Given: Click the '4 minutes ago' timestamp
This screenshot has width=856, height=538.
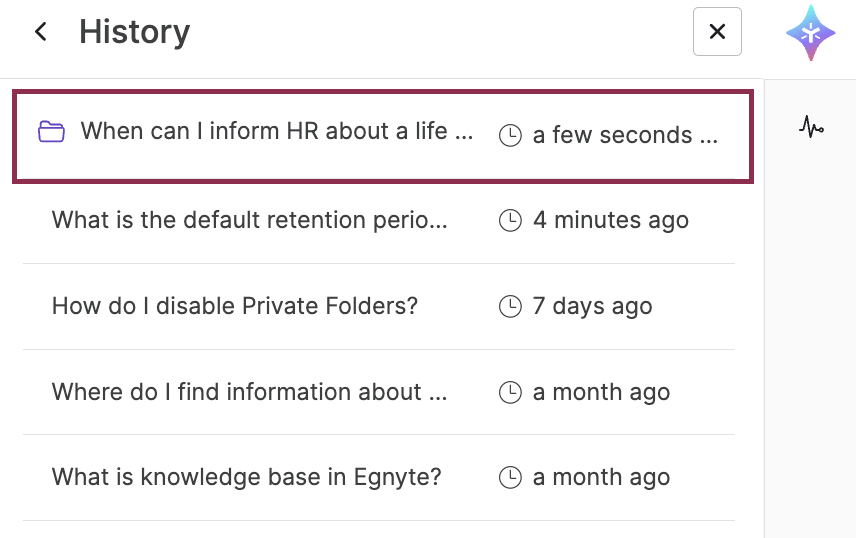Looking at the screenshot, I should click(611, 221).
